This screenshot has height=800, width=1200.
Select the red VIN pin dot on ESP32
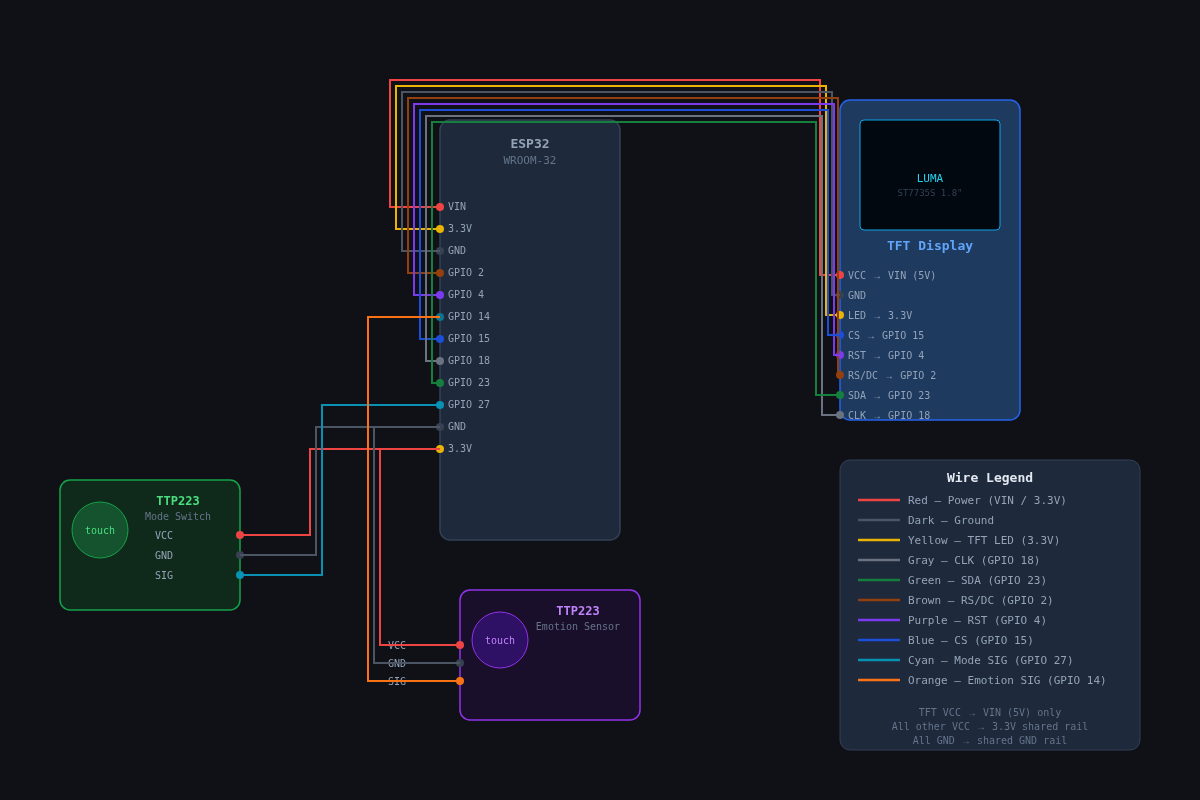440,207
